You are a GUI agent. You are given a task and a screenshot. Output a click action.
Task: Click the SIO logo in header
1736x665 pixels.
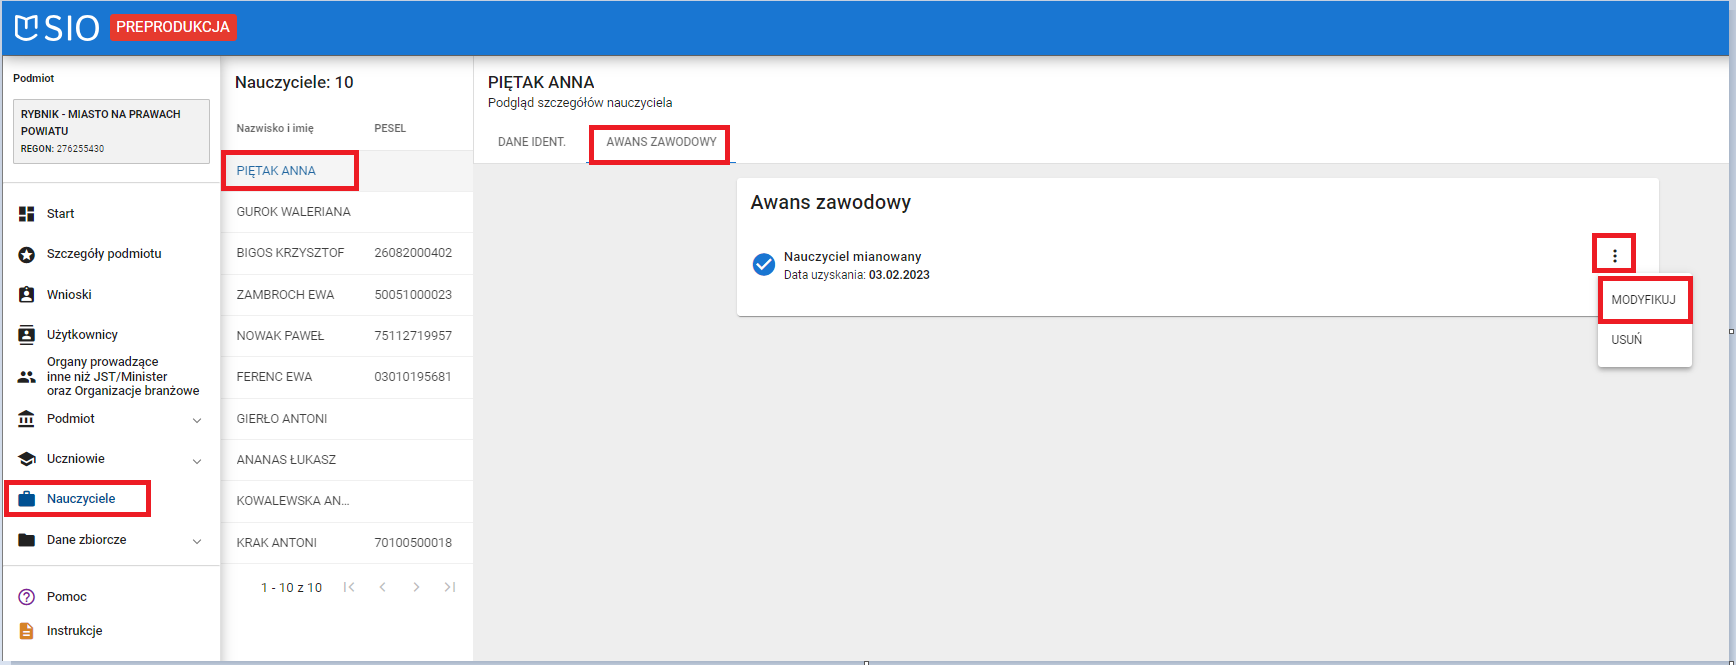[x=57, y=28]
